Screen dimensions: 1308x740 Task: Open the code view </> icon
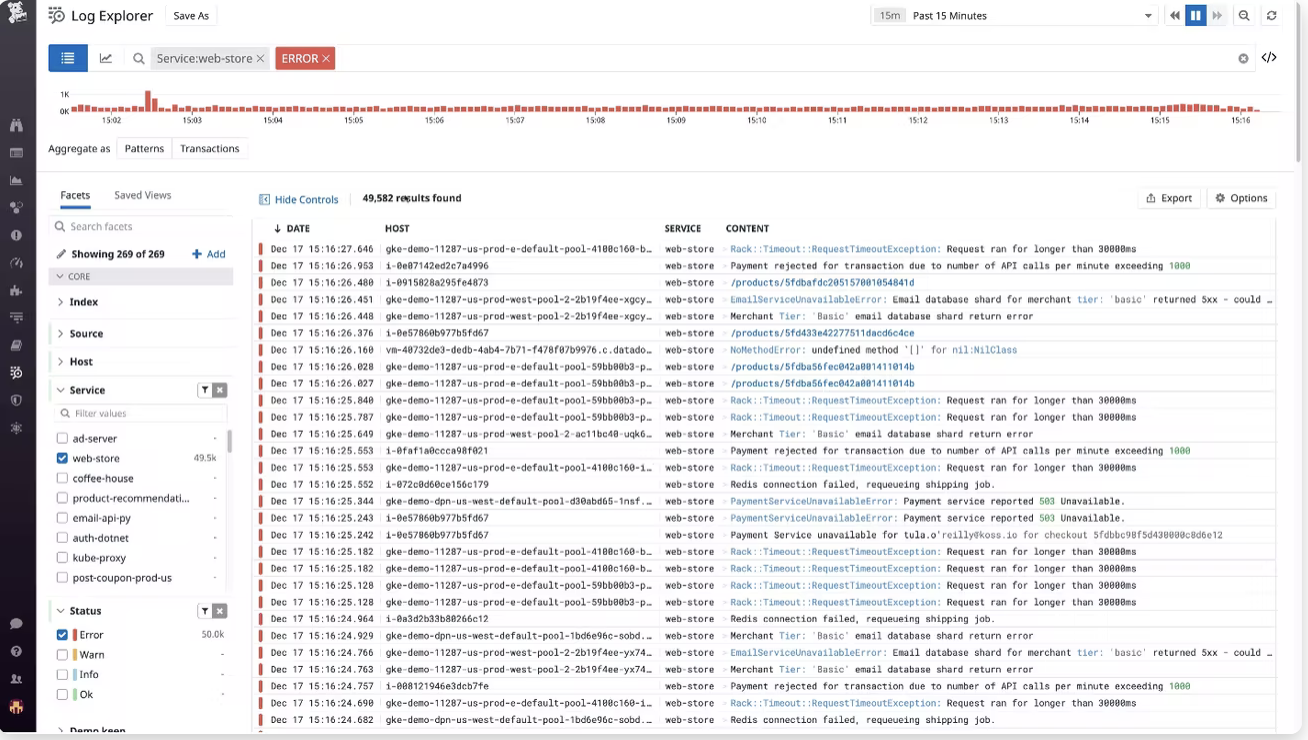(x=1269, y=58)
